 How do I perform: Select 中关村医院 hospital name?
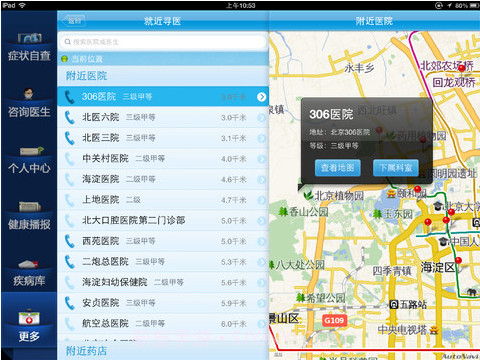(105, 159)
